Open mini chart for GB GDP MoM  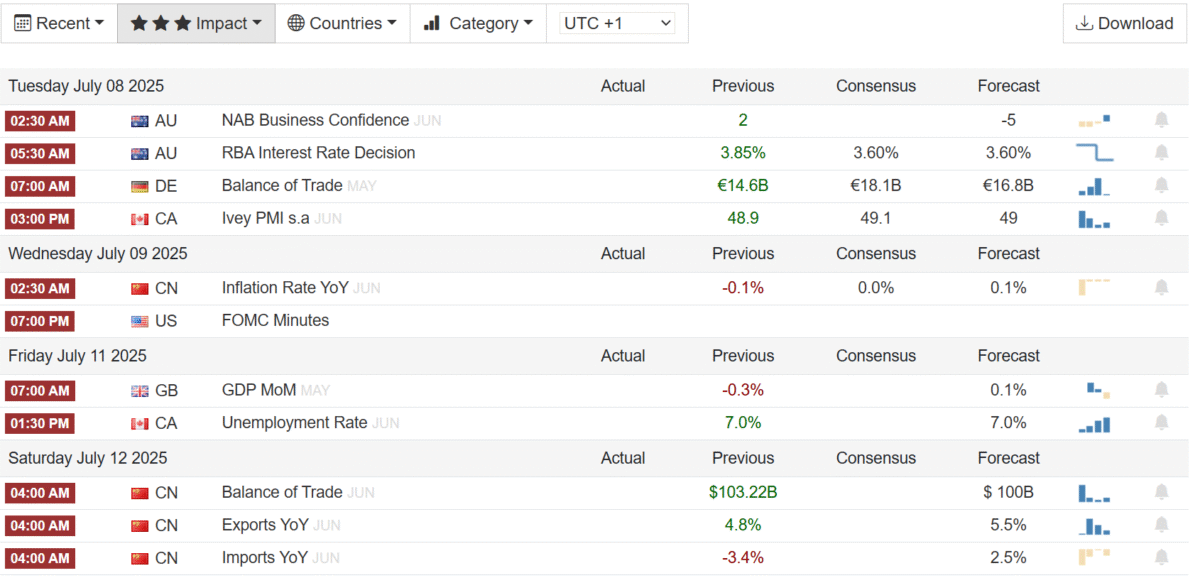pyautogui.click(x=1097, y=390)
